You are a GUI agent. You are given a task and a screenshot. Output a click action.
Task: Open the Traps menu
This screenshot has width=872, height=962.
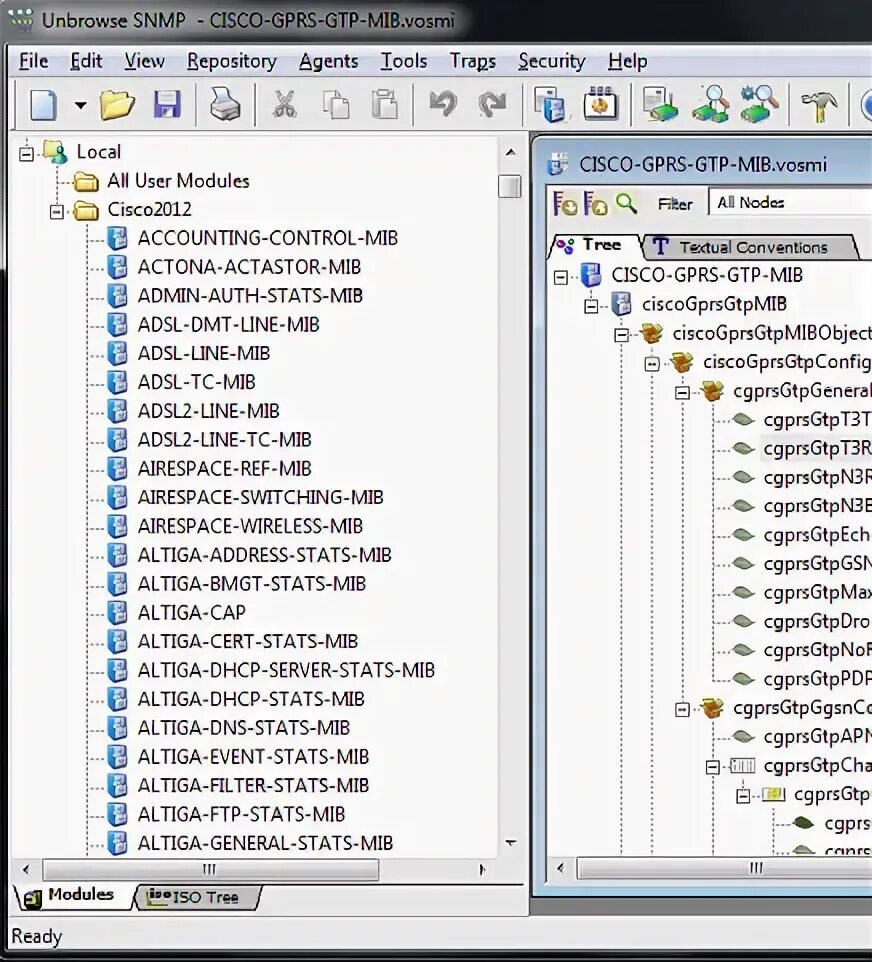click(473, 61)
